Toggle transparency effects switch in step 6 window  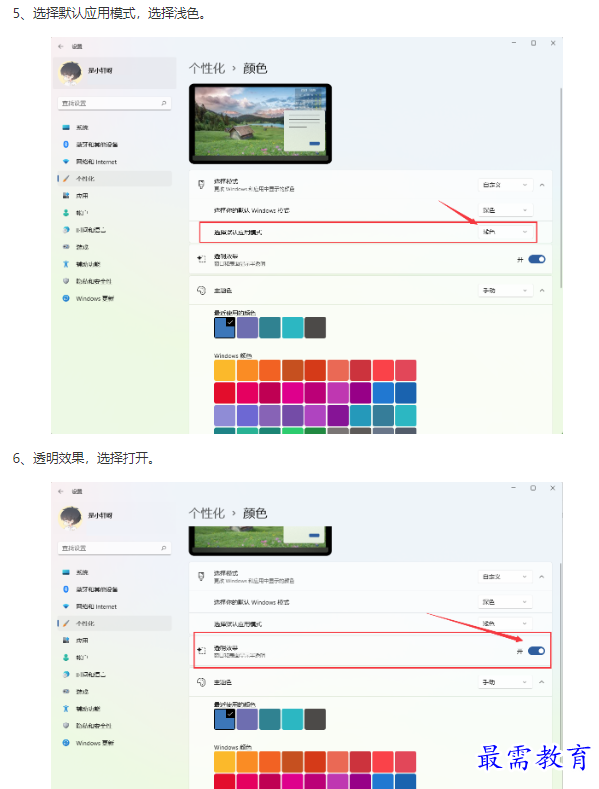point(537,651)
